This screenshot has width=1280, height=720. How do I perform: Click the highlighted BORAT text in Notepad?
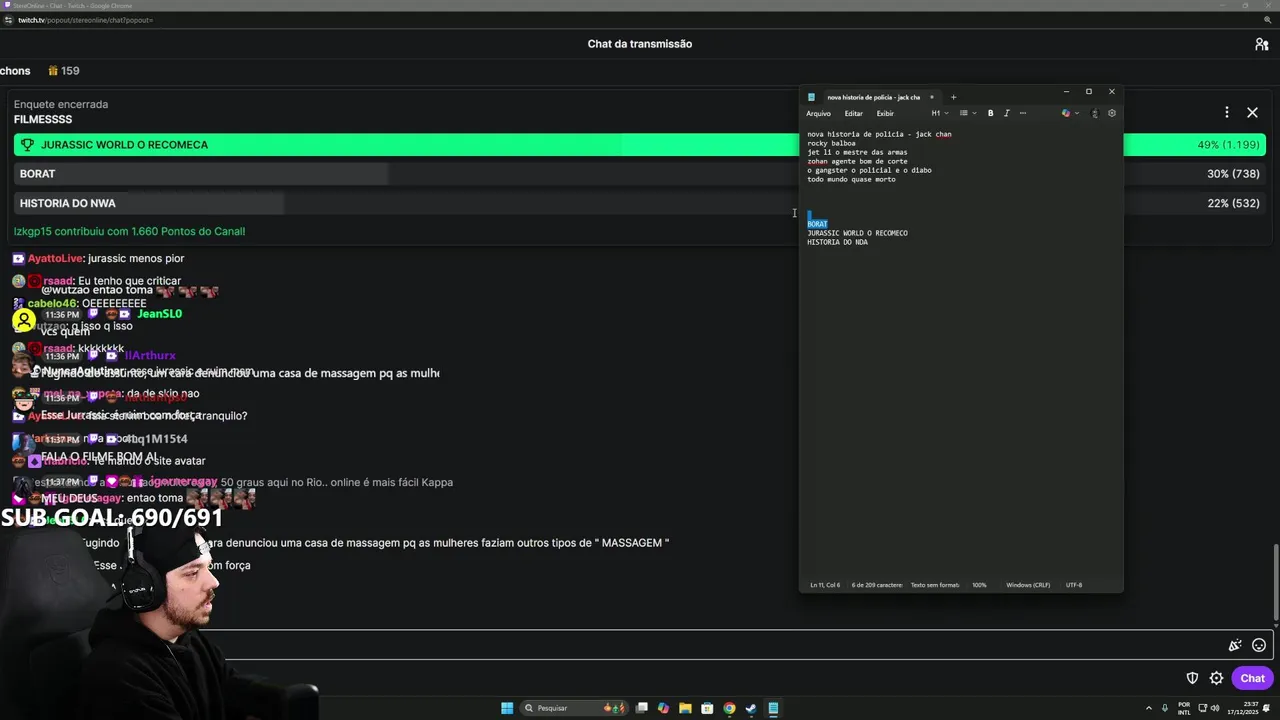817,224
